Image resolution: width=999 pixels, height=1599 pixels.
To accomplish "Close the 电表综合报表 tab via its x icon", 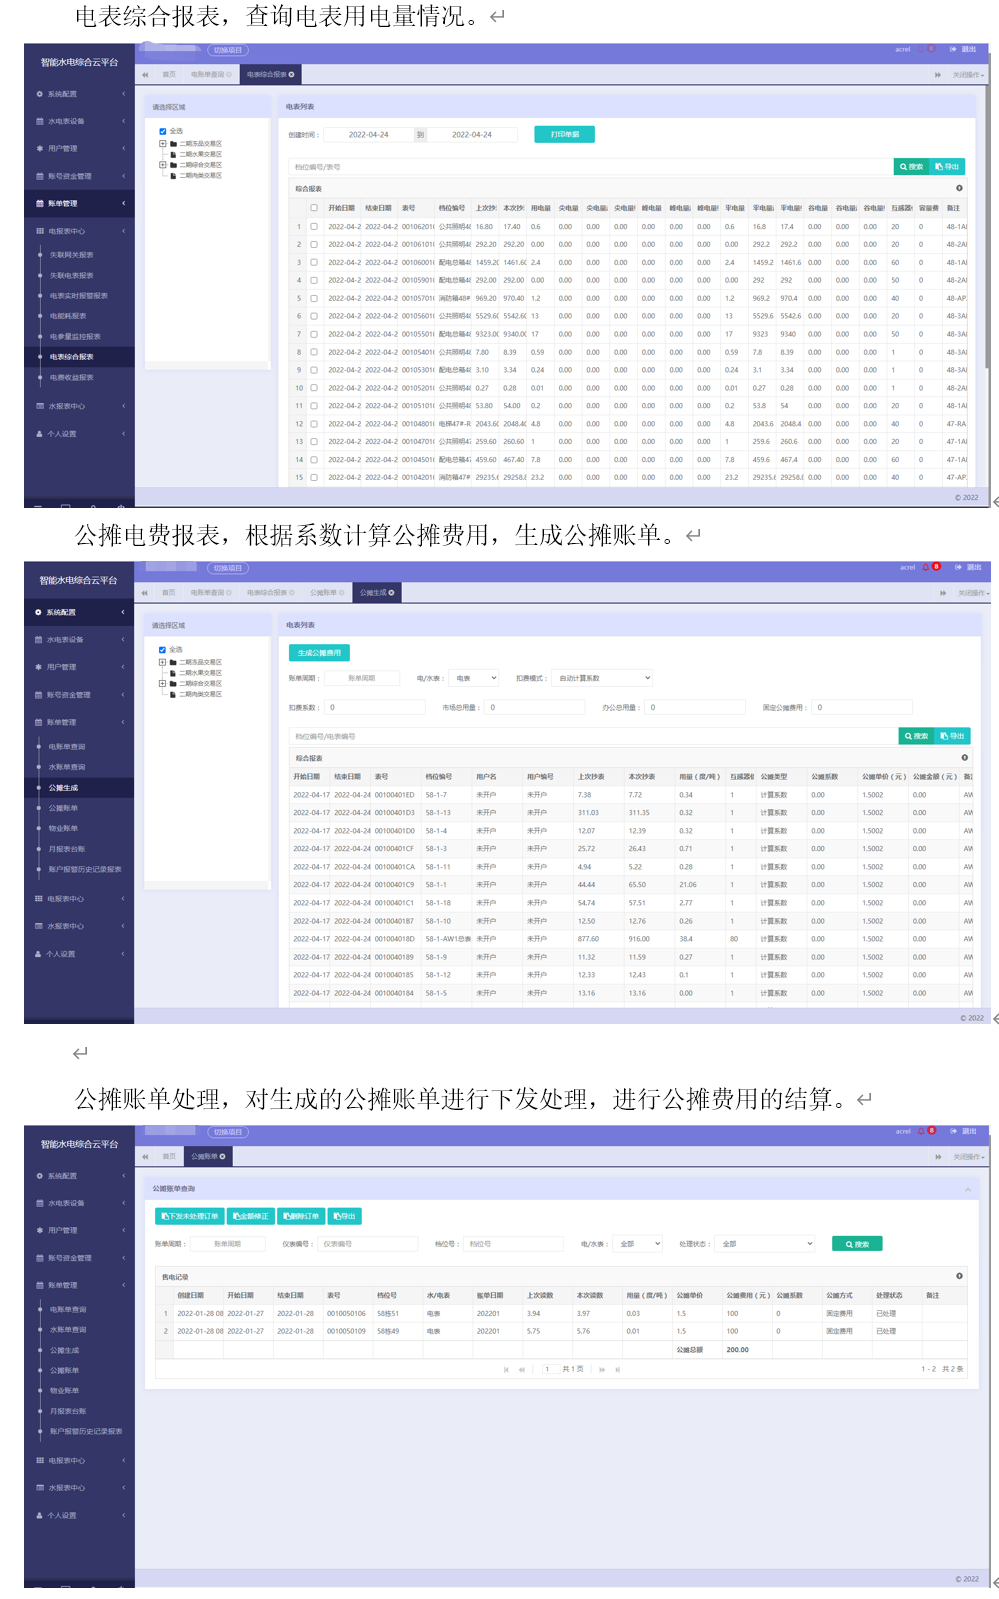I will pyautogui.click(x=291, y=75).
